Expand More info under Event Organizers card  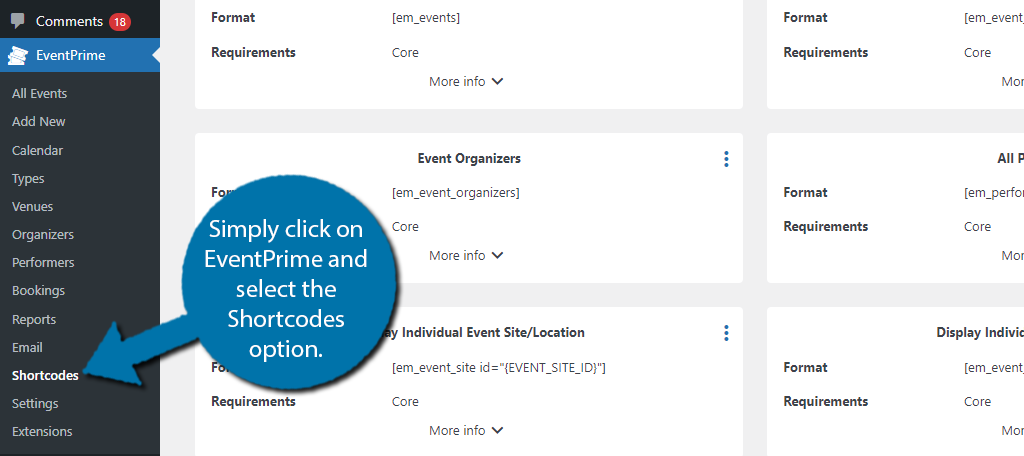point(466,255)
